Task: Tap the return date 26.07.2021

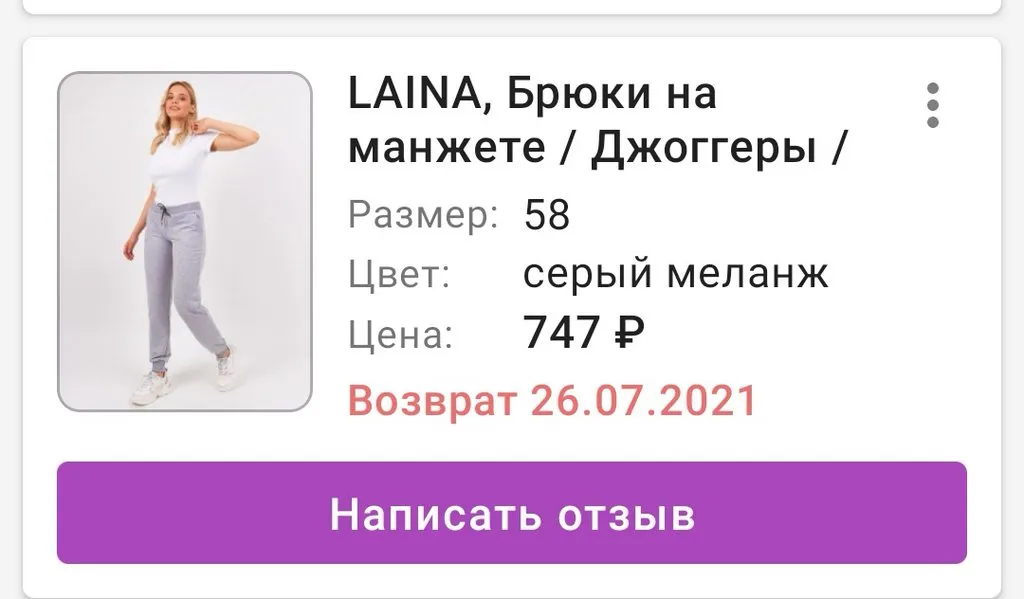Action: pyautogui.click(x=643, y=400)
